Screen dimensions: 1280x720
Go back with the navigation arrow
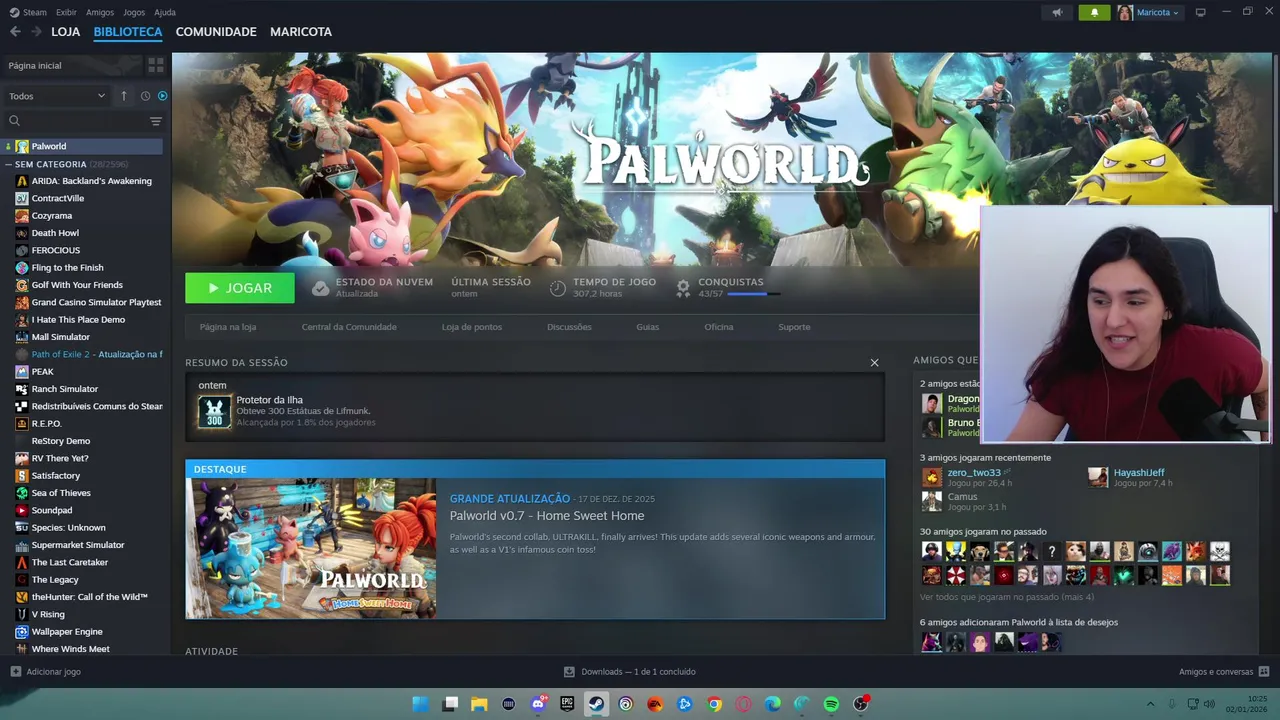tap(15, 32)
